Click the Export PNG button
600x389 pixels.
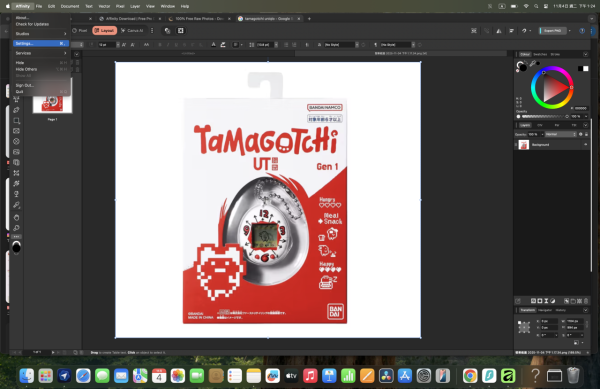(553, 31)
